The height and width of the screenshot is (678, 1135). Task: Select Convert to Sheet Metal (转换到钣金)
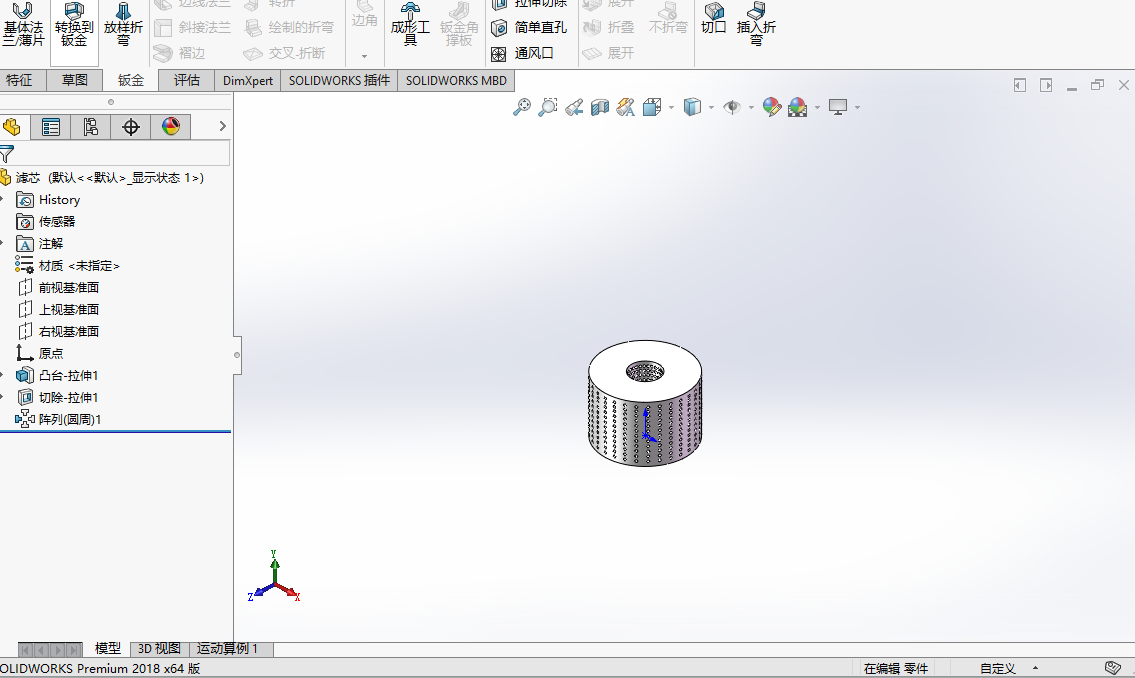coord(74,24)
